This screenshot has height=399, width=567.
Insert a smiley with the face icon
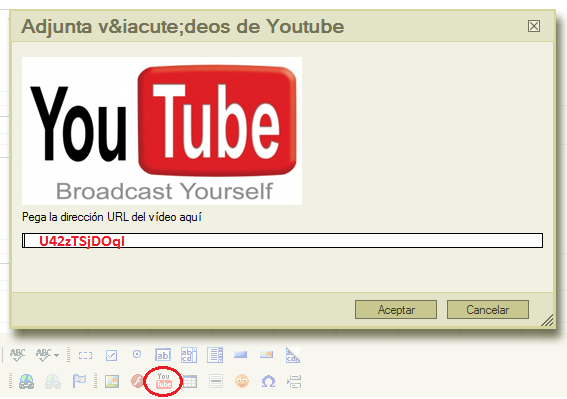click(x=242, y=381)
